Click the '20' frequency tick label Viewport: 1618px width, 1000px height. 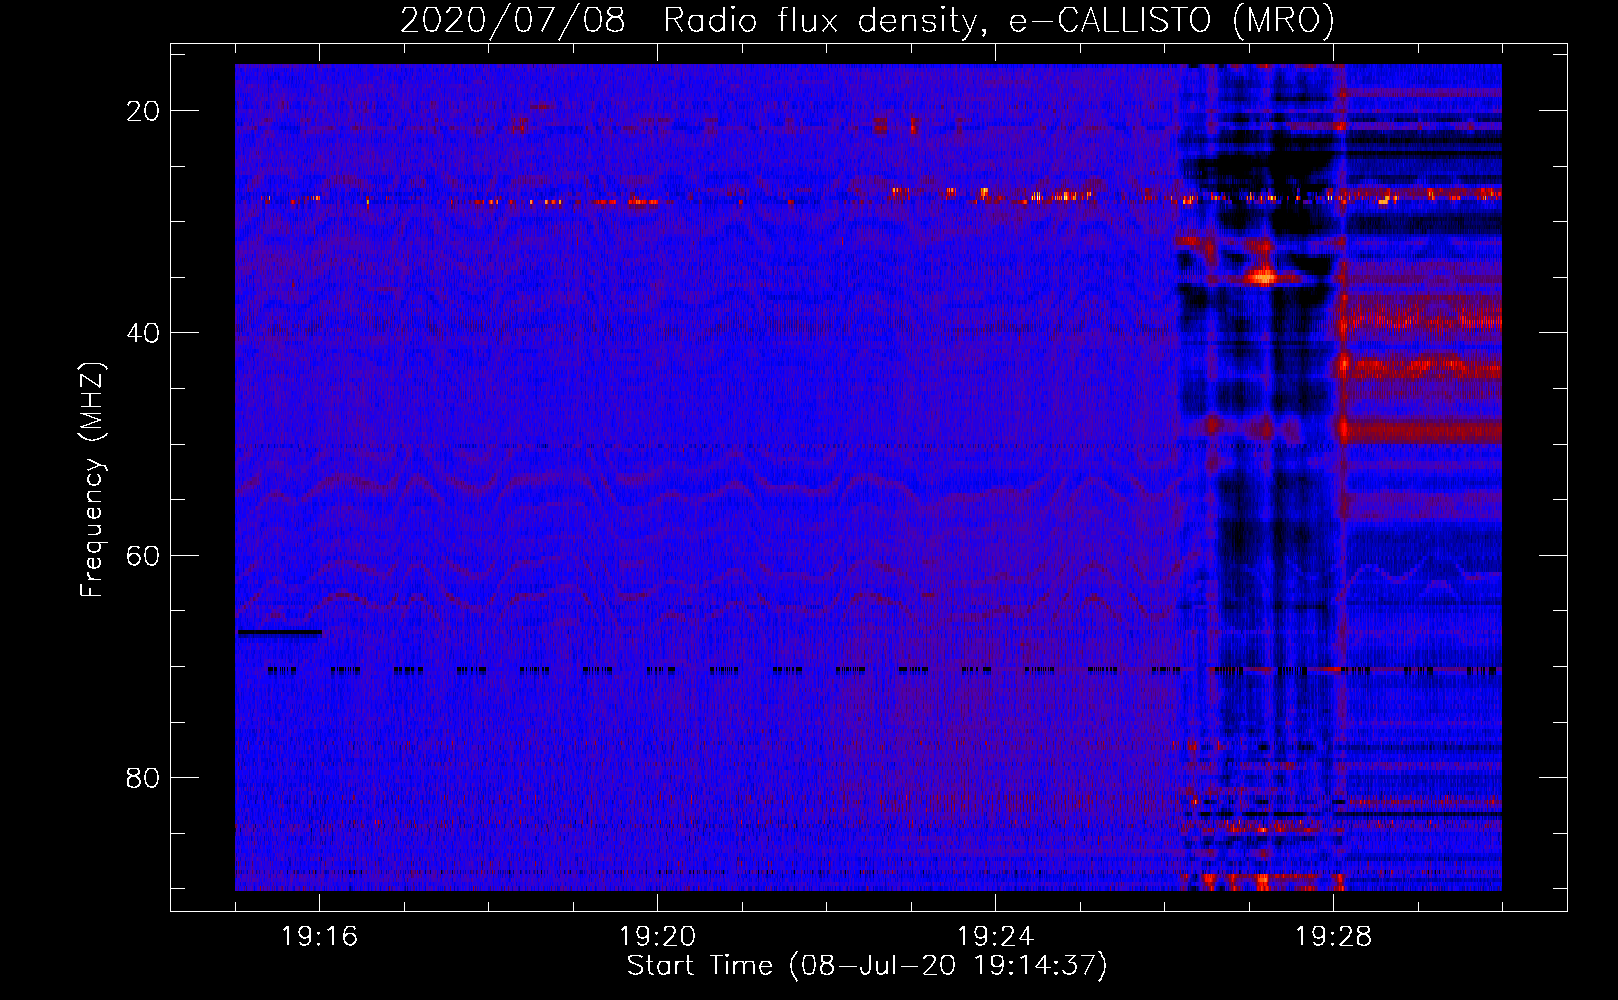point(143,111)
